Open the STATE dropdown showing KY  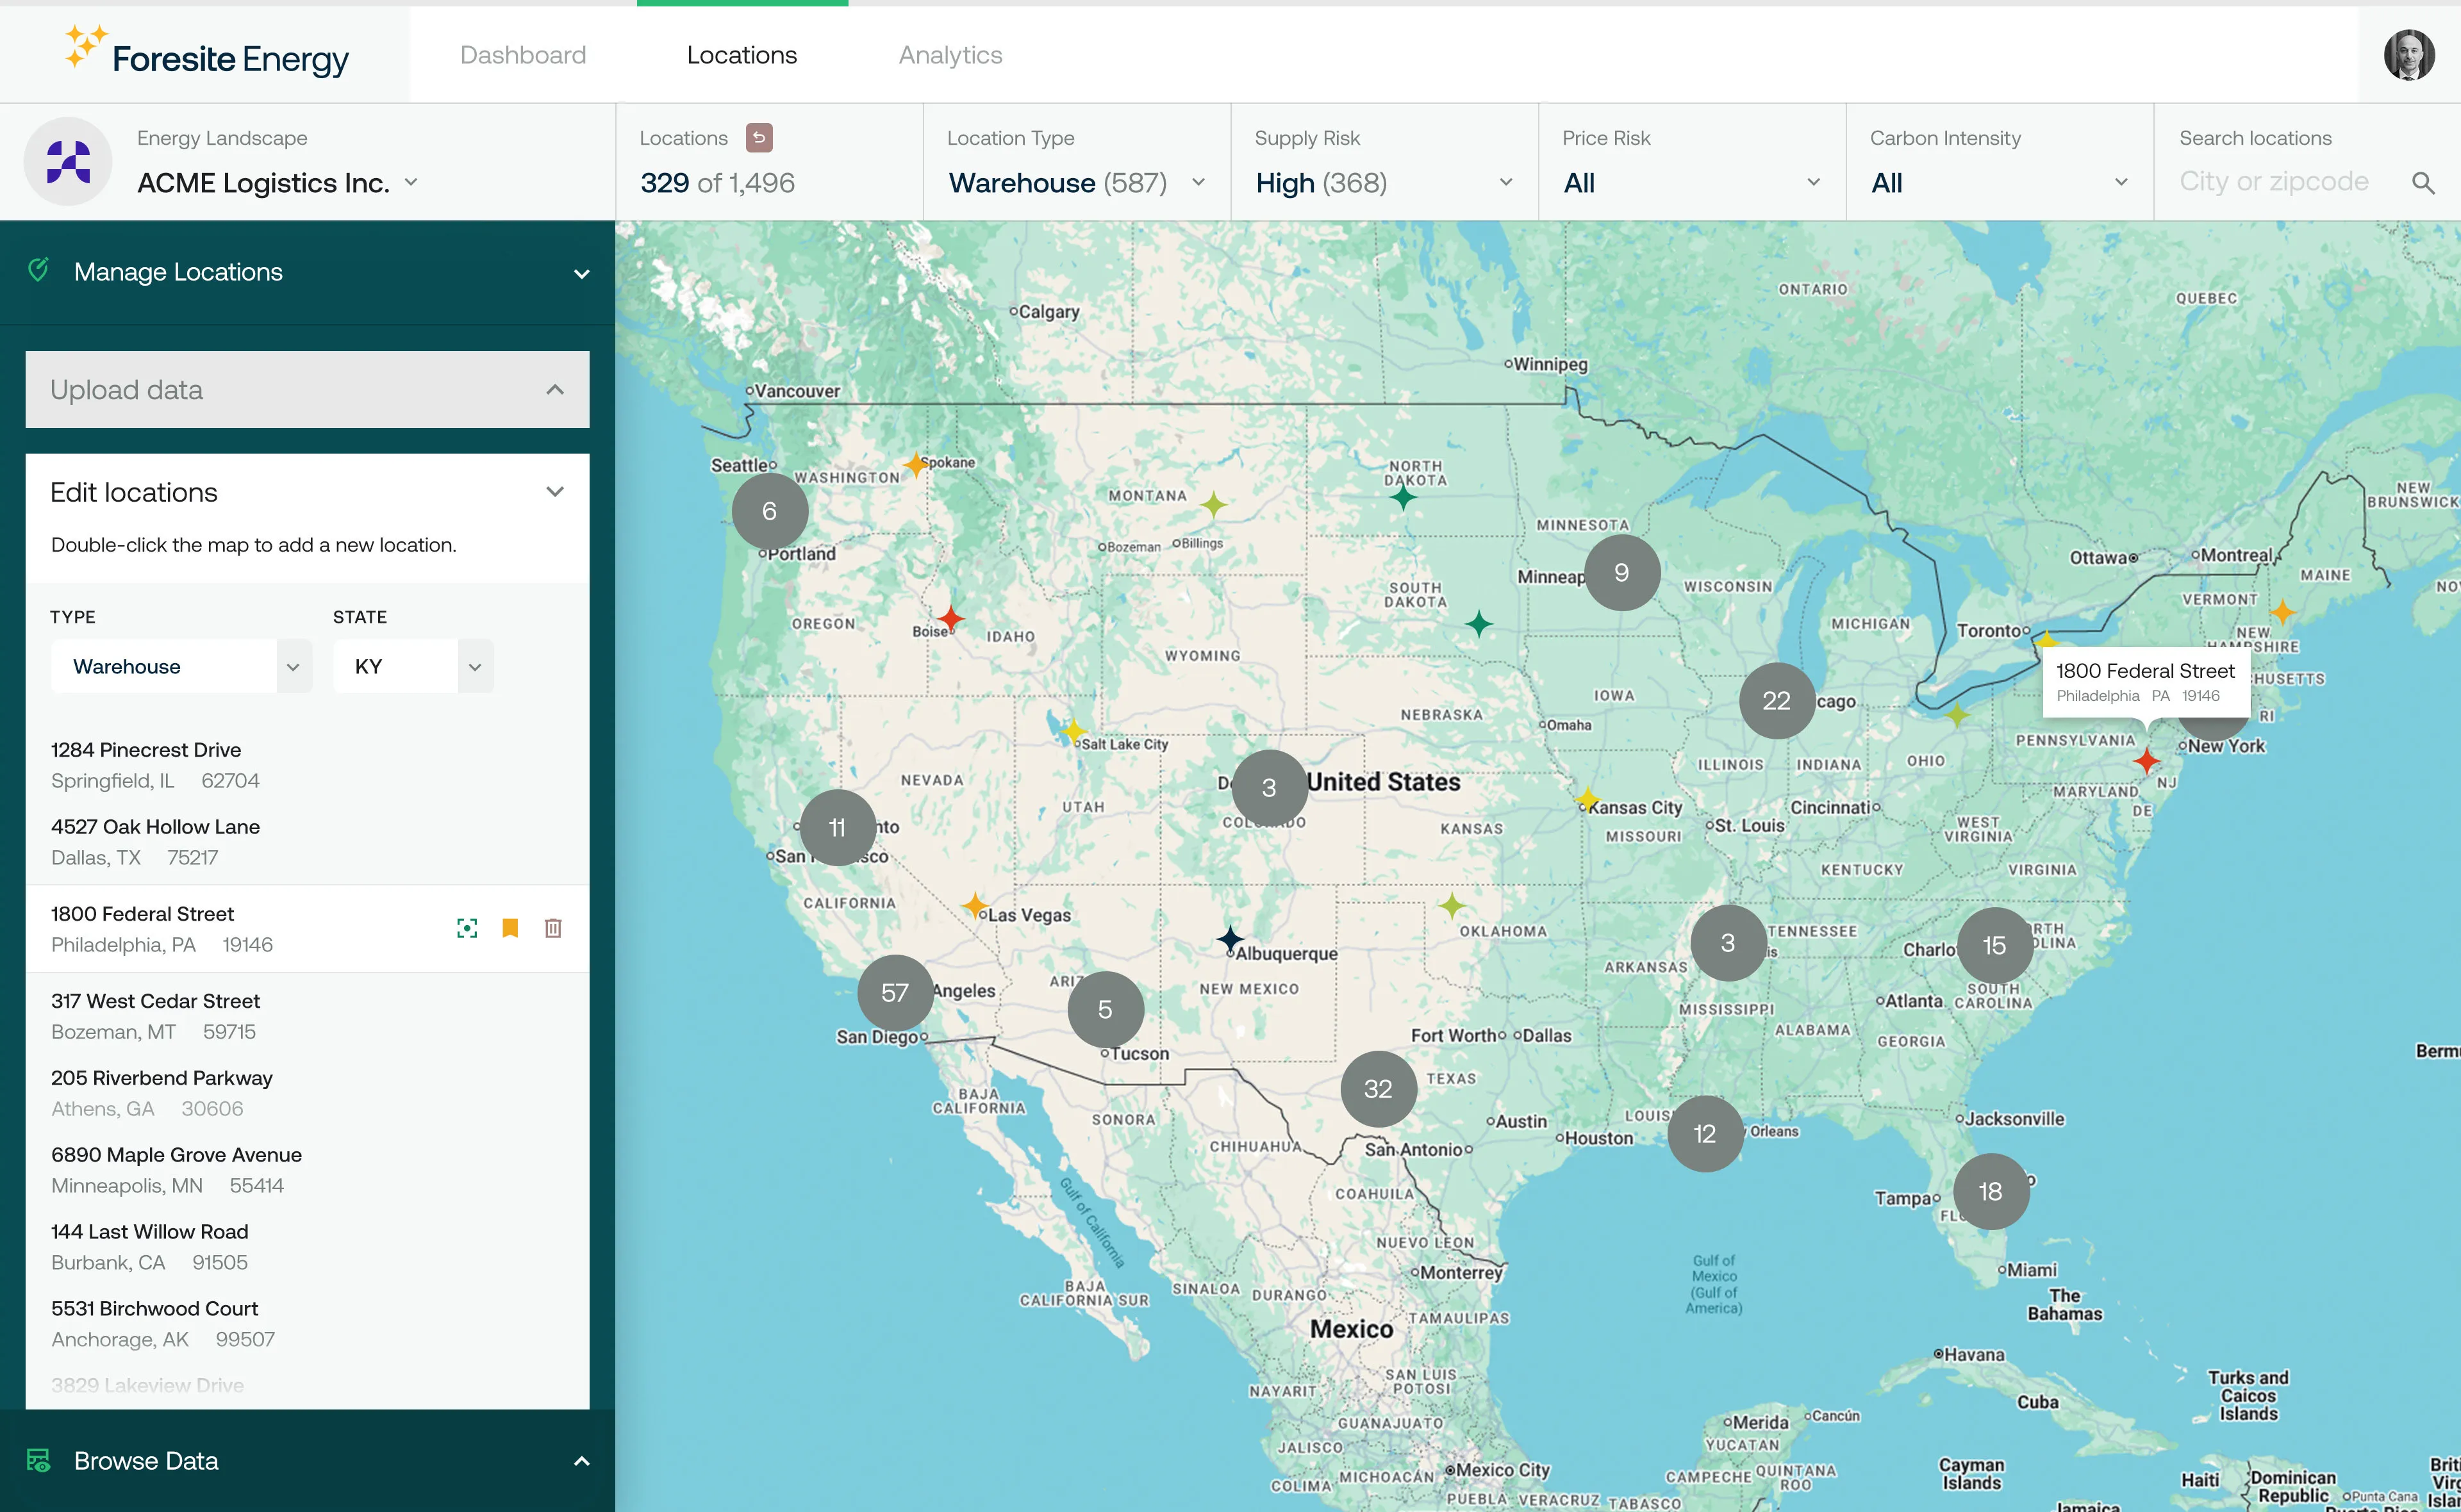(x=413, y=666)
